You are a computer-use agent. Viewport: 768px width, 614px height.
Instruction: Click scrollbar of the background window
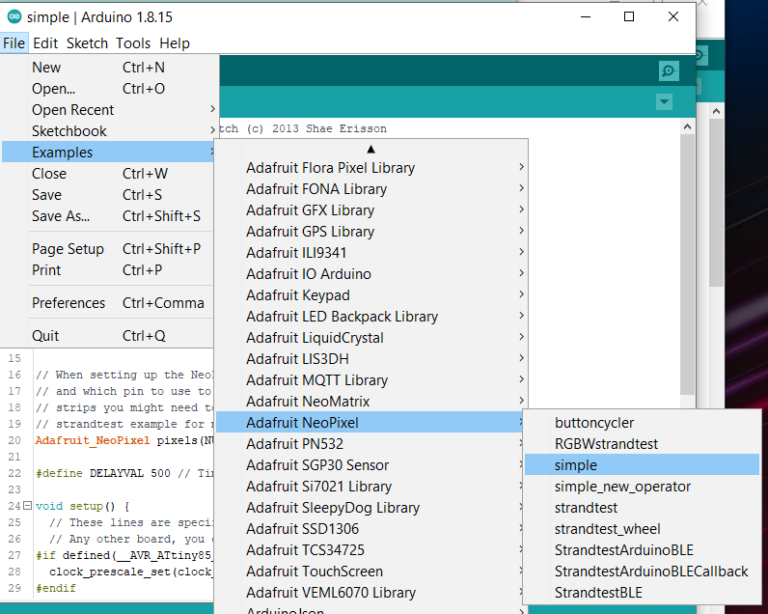716,202
